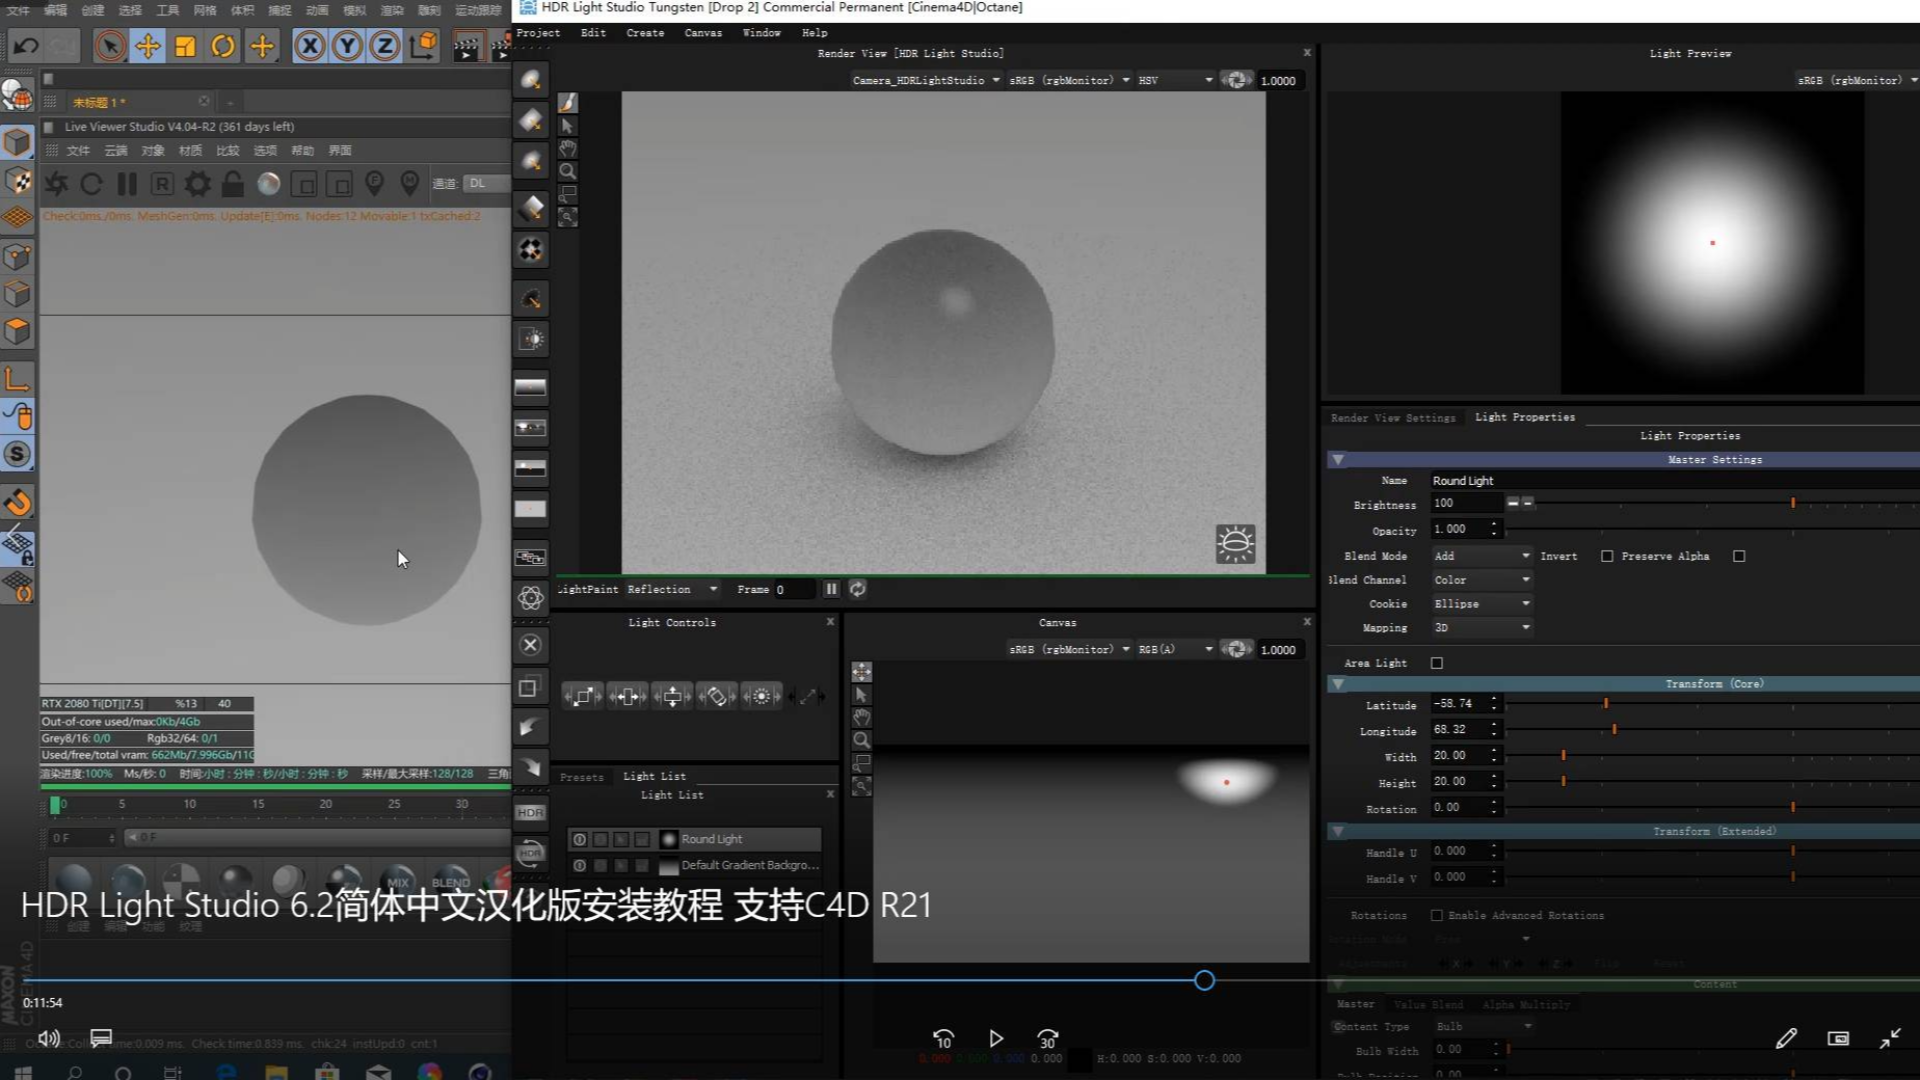Image resolution: width=1920 pixels, height=1080 pixels.
Task: Select the hand pan tool in Render View
Action: (x=567, y=148)
